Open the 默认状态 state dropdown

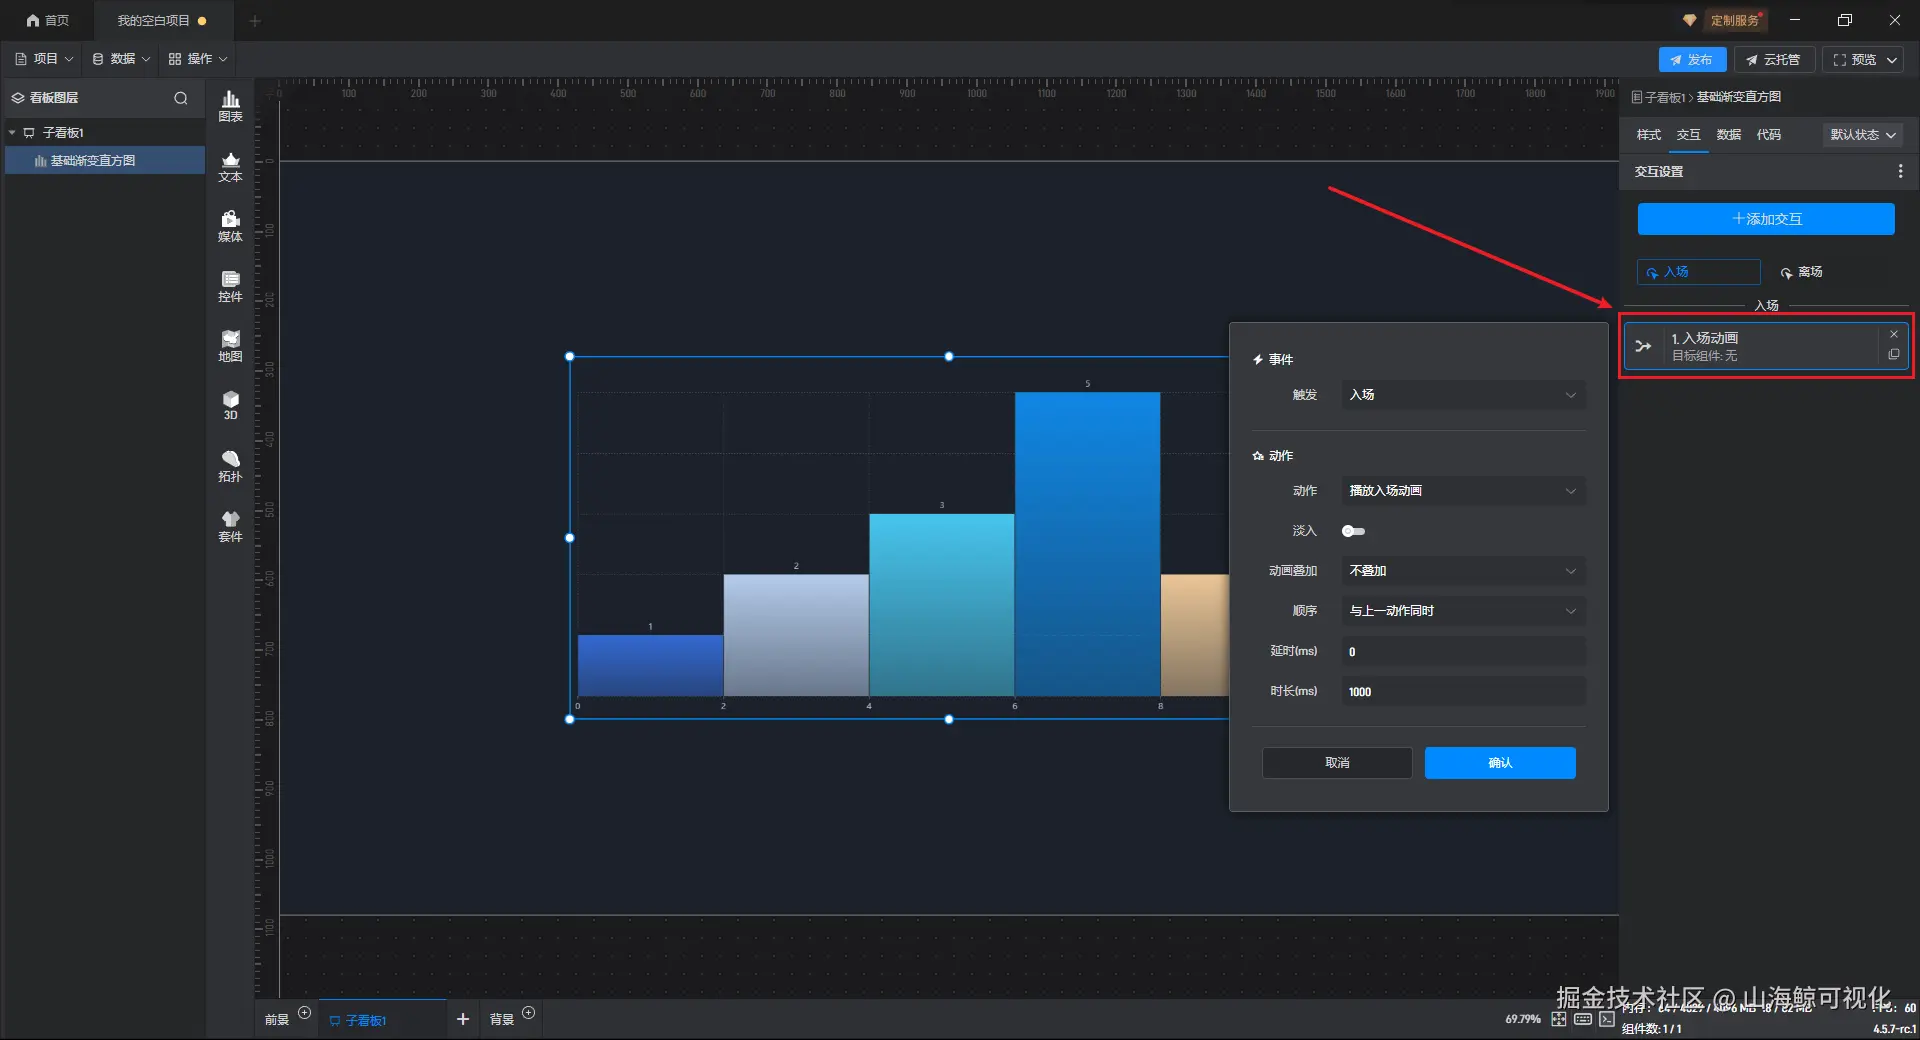(1862, 135)
